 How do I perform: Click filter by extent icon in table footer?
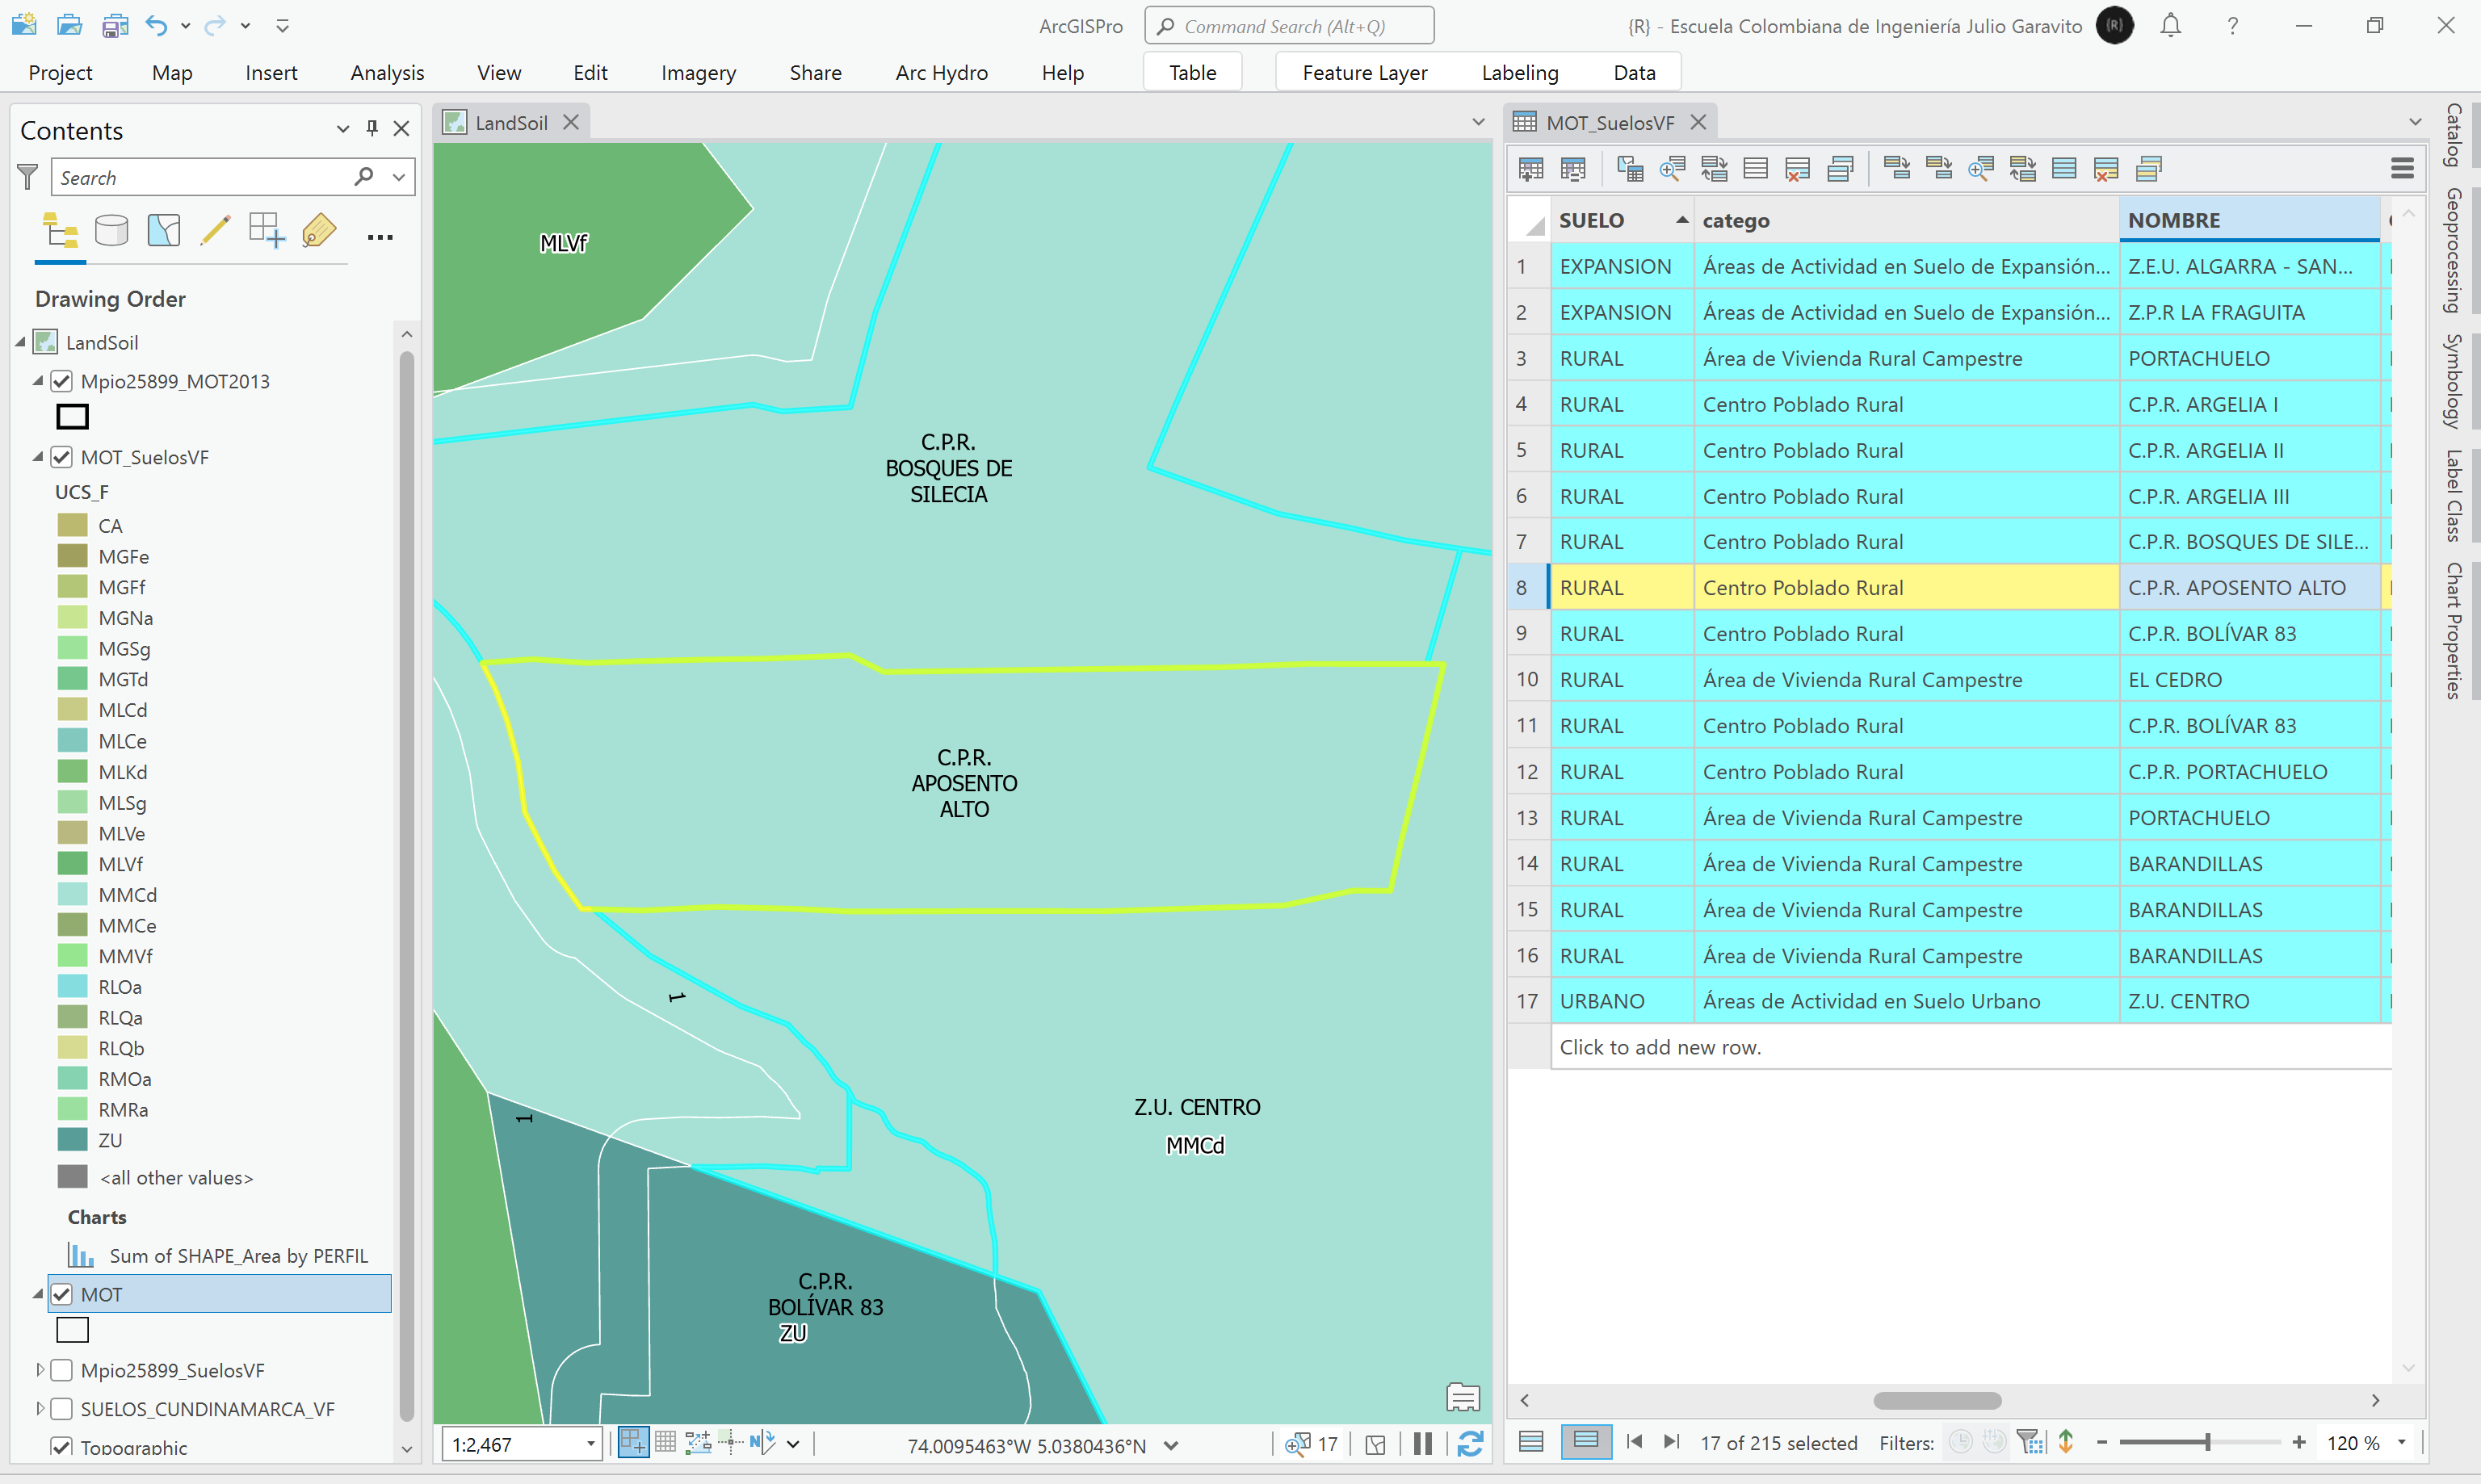2030,1442
